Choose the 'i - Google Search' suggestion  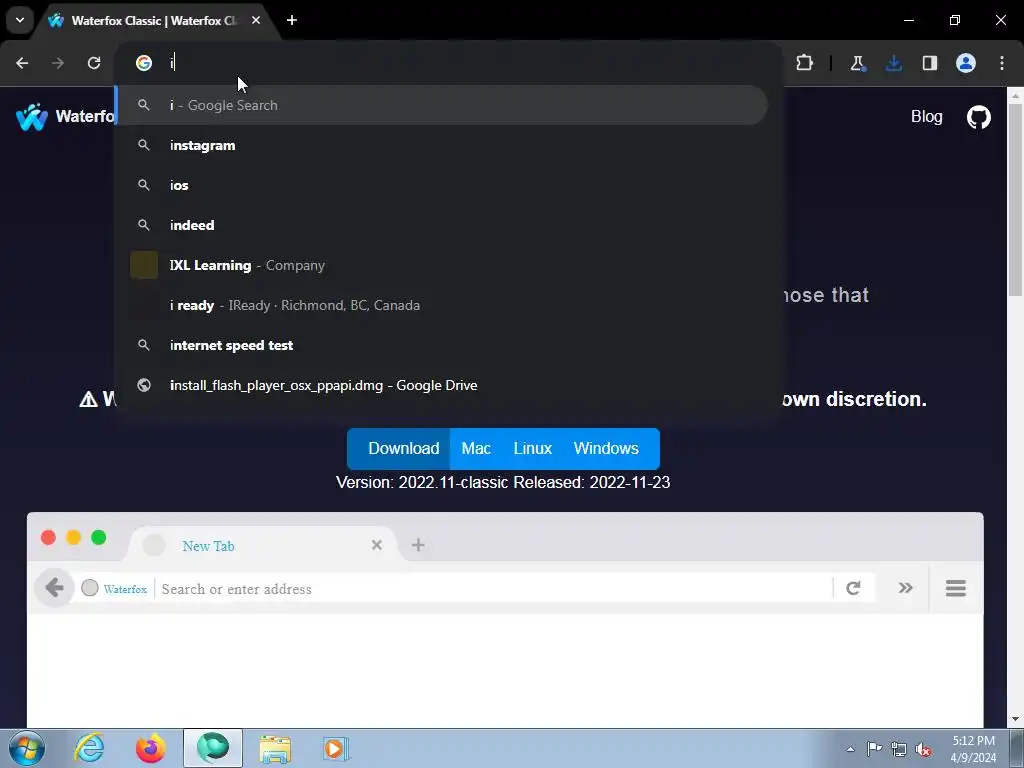(x=441, y=105)
